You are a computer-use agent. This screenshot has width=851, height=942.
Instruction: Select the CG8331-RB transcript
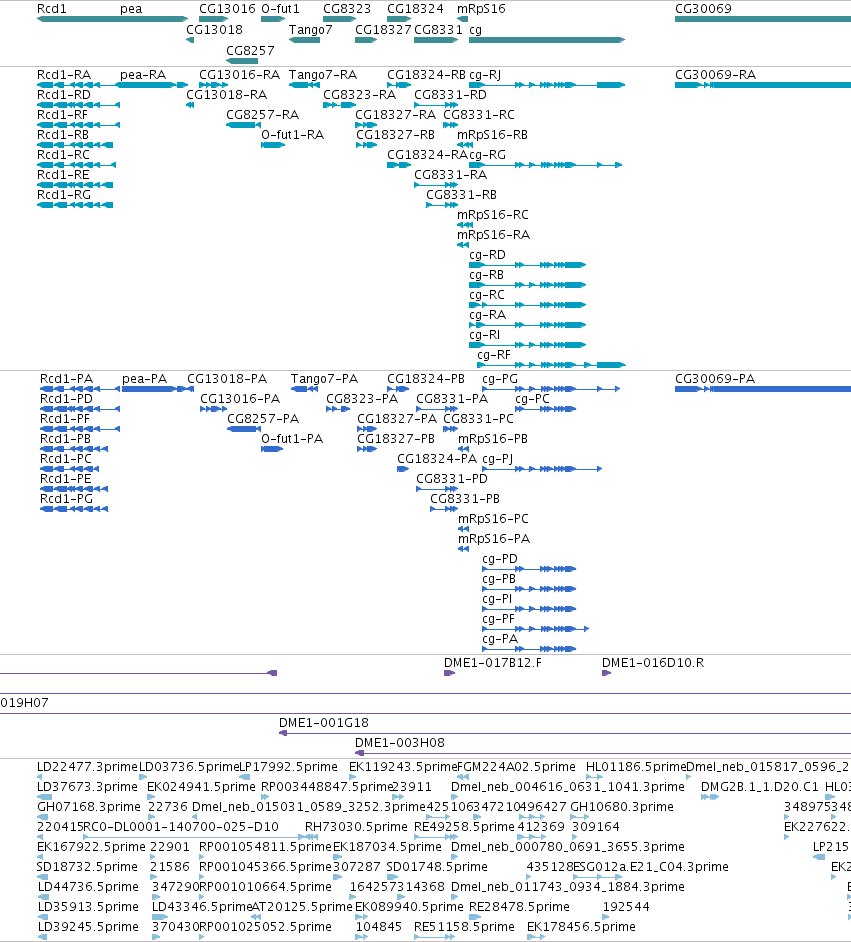tap(462, 195)
